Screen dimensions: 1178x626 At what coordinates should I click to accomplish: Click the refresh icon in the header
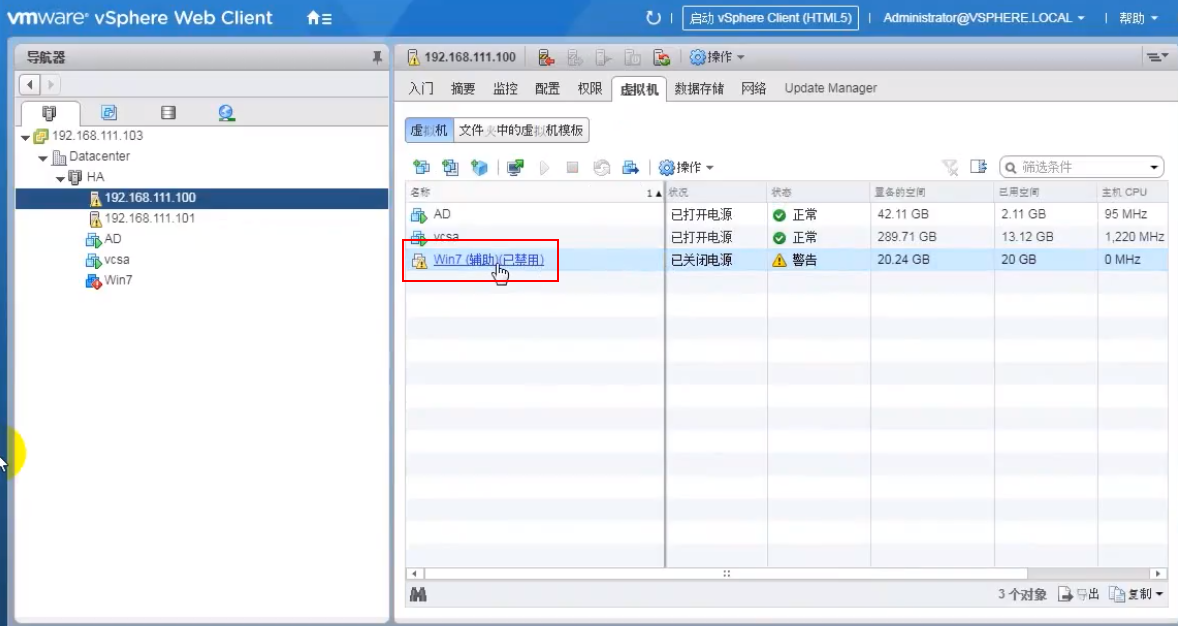click(x=653, y=18)
